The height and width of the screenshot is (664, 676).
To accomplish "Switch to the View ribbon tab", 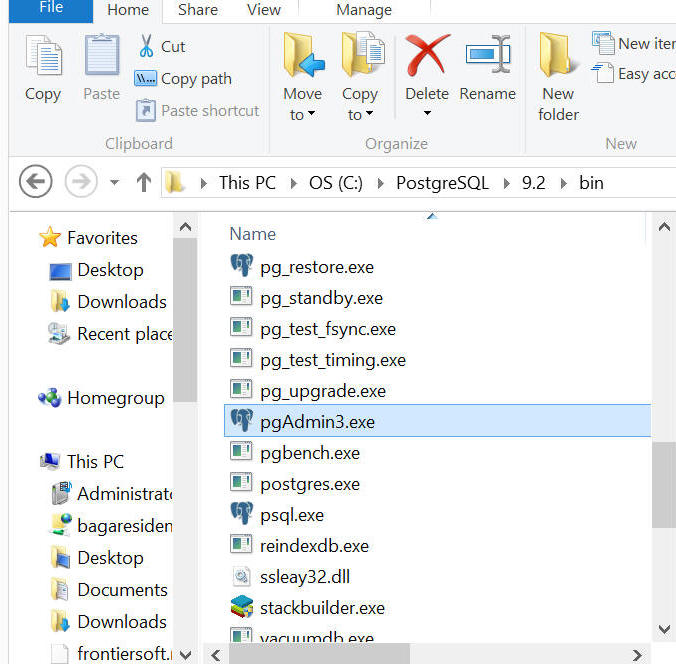I will [263, 9].
